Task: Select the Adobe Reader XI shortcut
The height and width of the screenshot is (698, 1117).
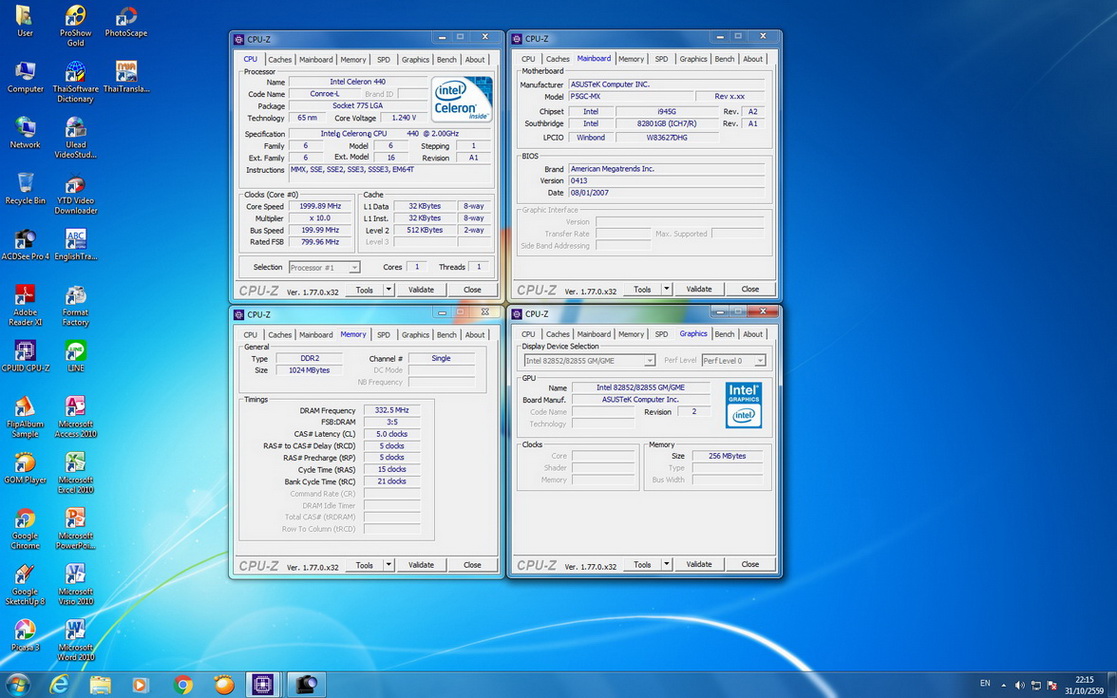Action: (x=26, y=306)
